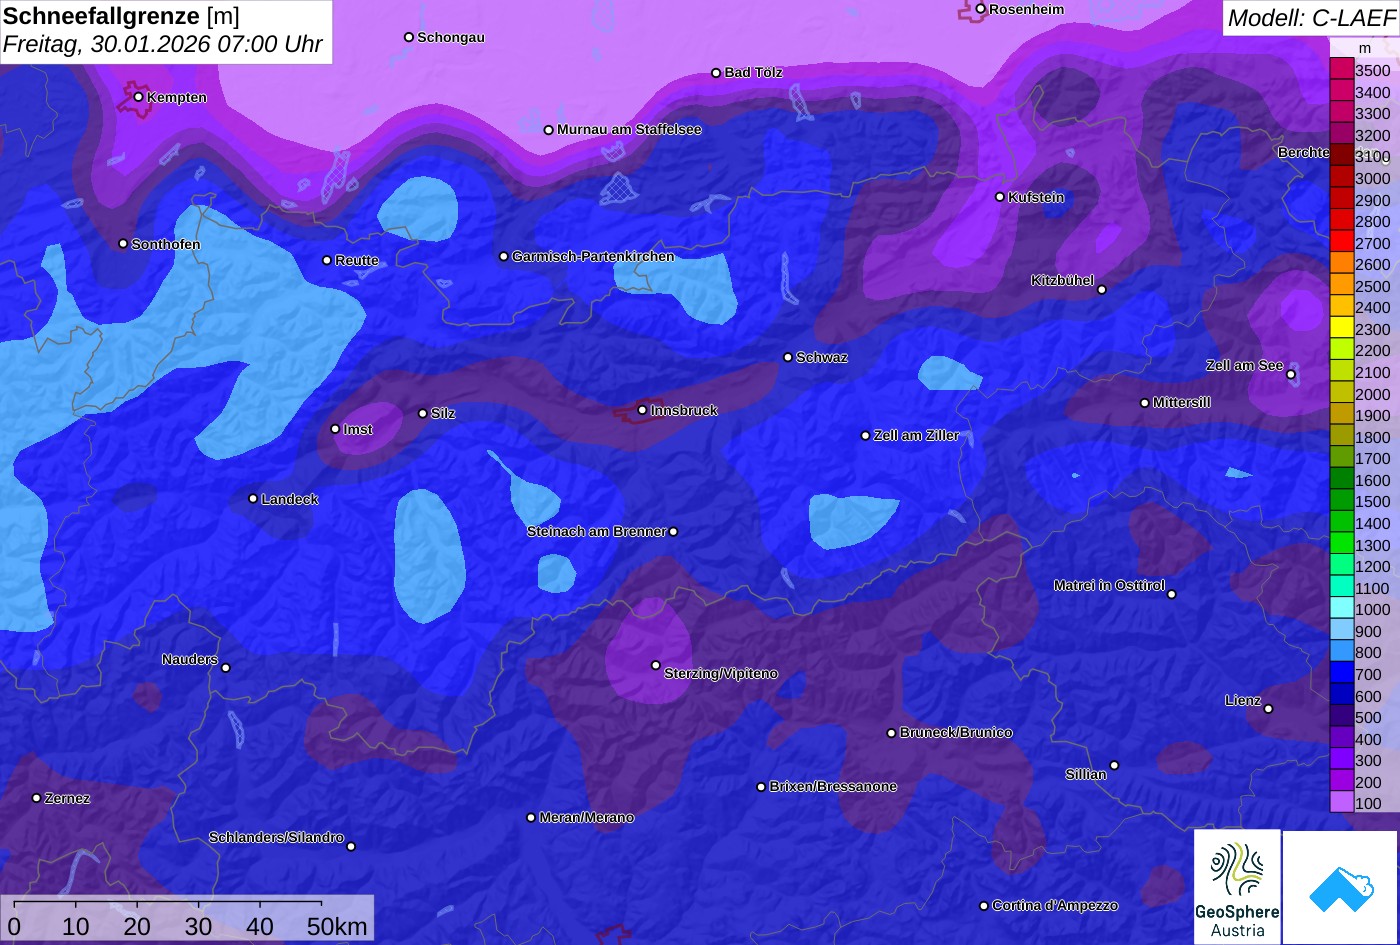Click the Cortina d'Ampezzo marker
The image size is (1400, 945).
click(x=984, y=906)
